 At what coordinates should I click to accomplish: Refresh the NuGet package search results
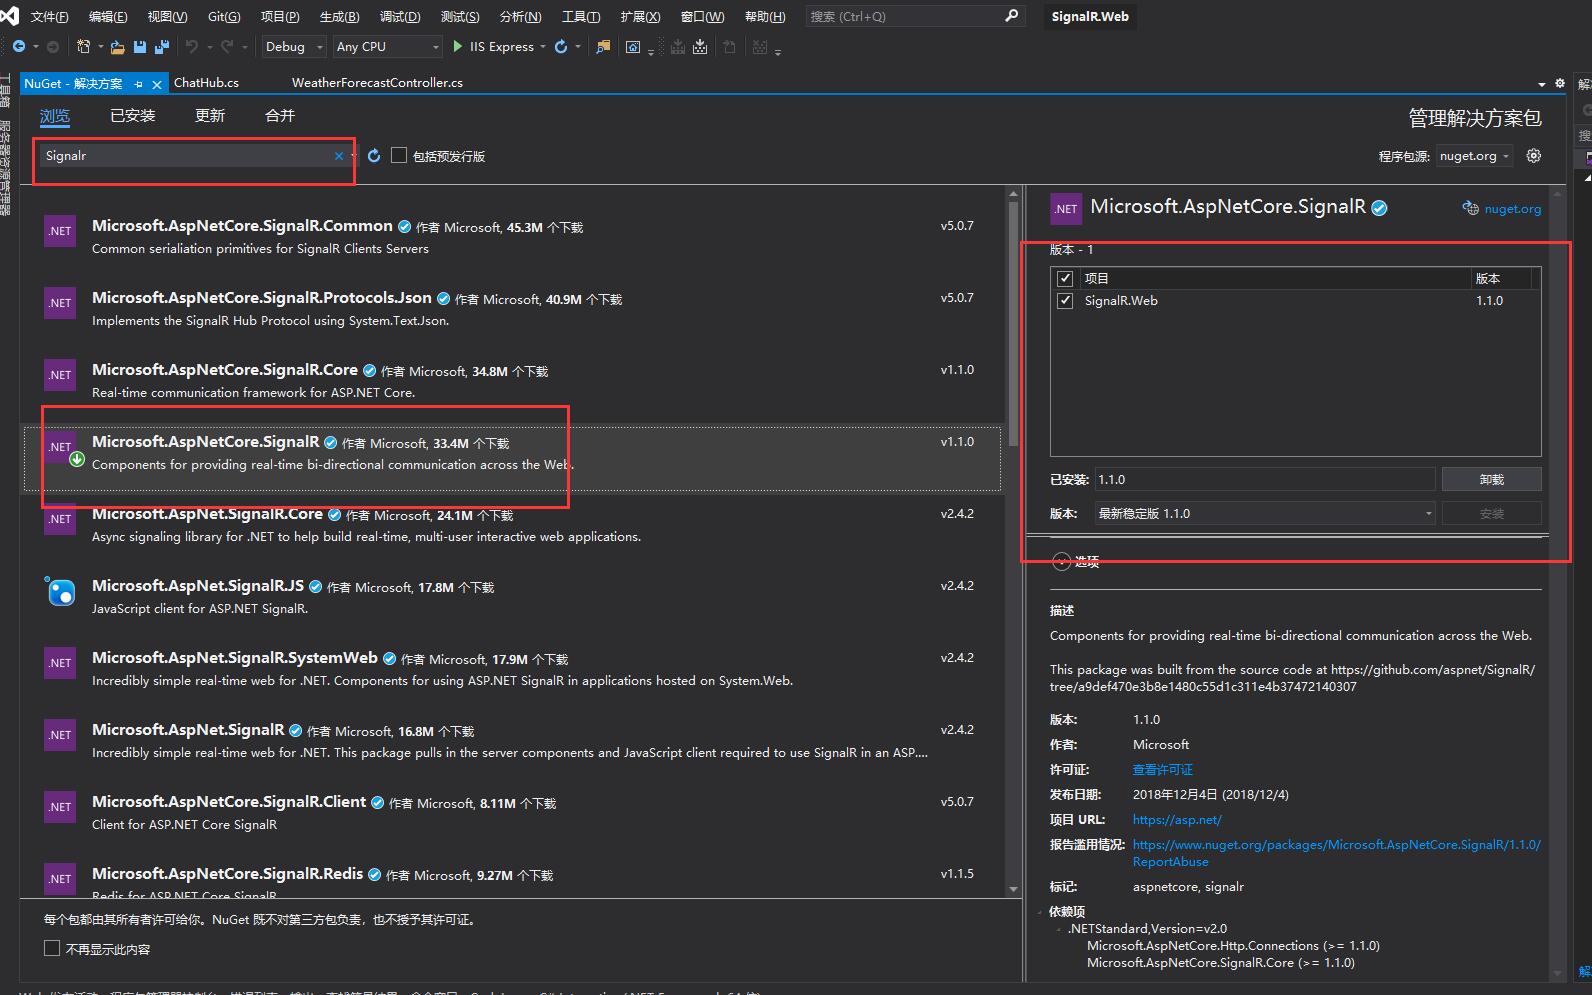pyautogui.click(x=374, y=156)
